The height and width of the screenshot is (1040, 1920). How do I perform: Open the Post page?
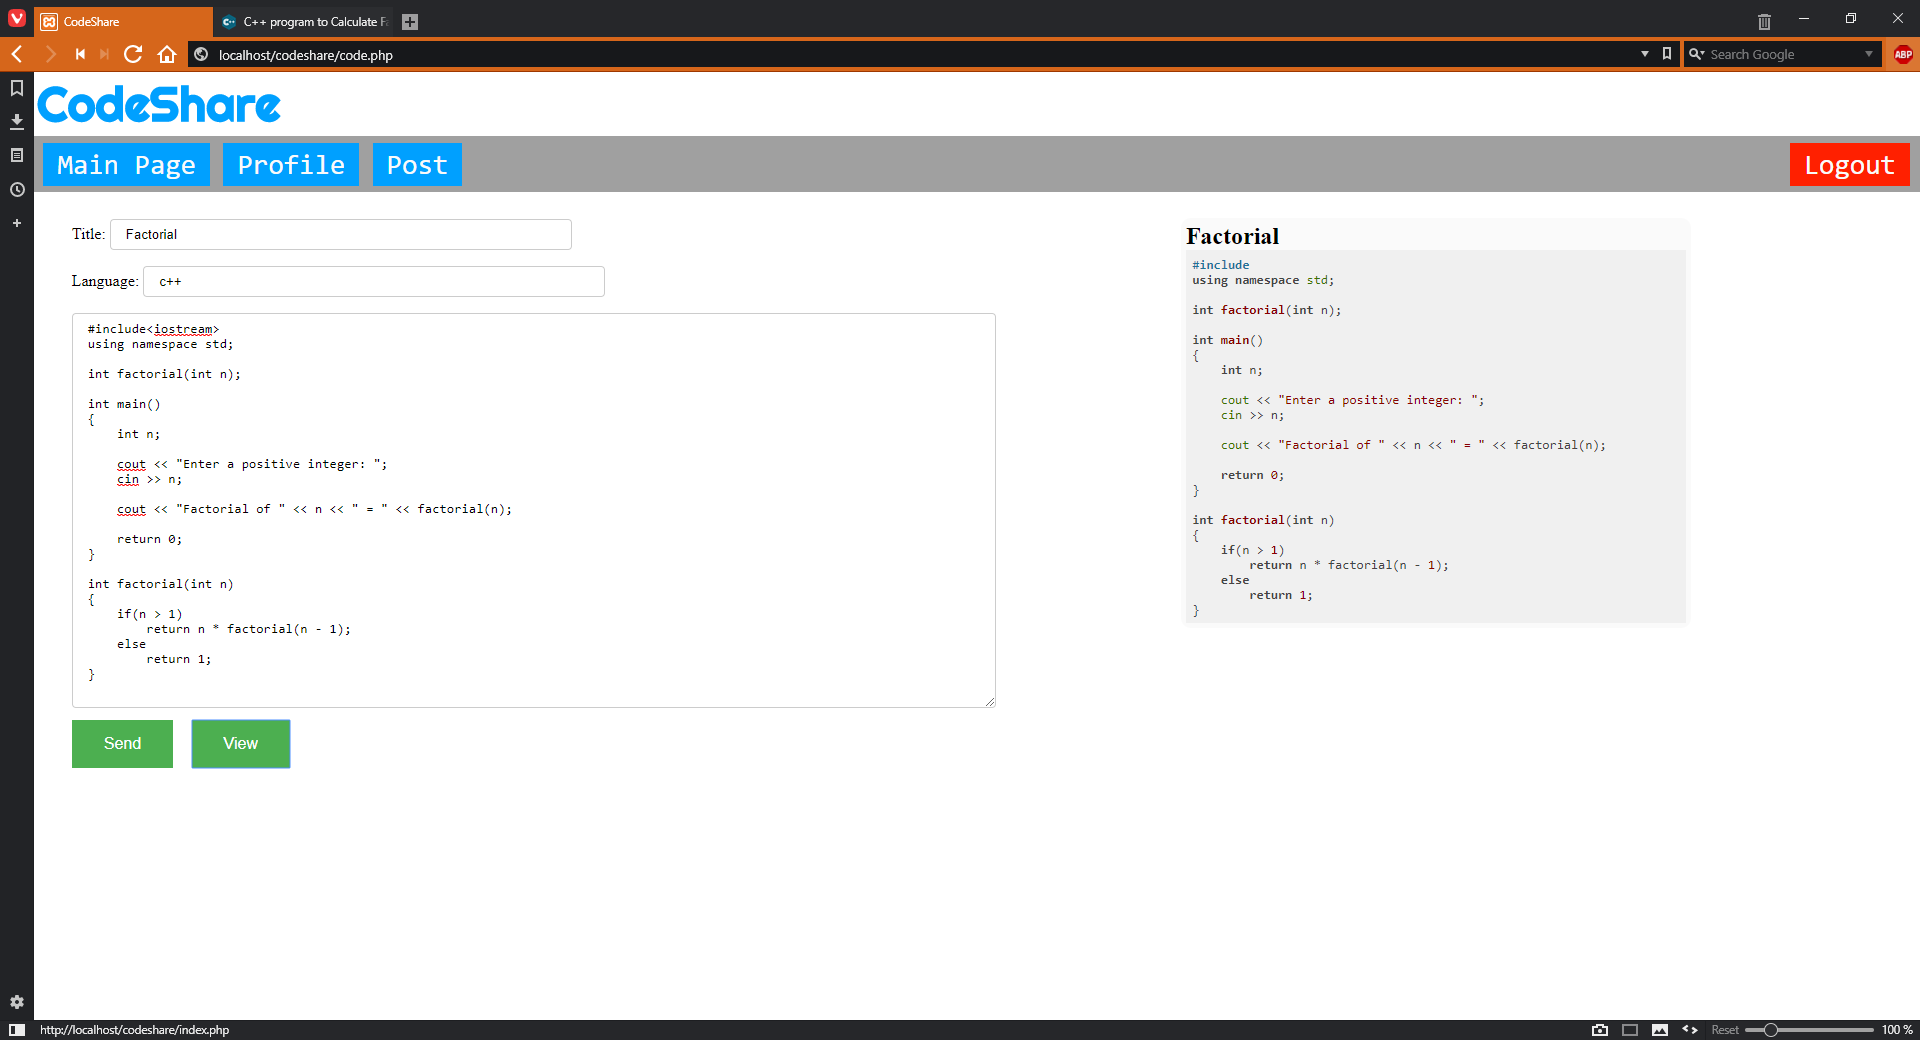click(417, 165)
